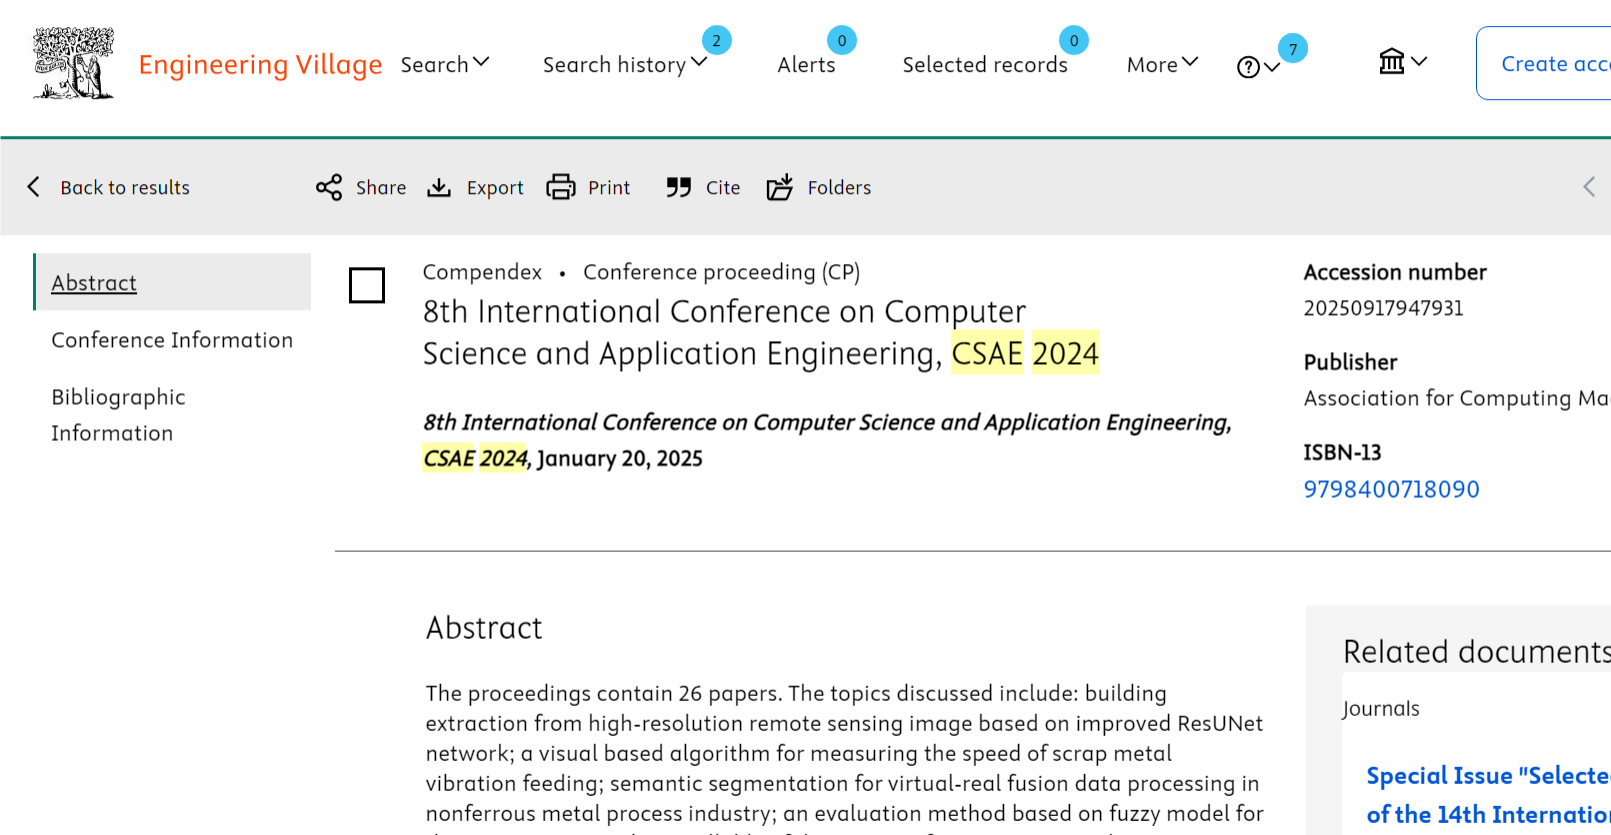Expand the Search dropdown menu
1611x835 pixels.
[445, 64]
